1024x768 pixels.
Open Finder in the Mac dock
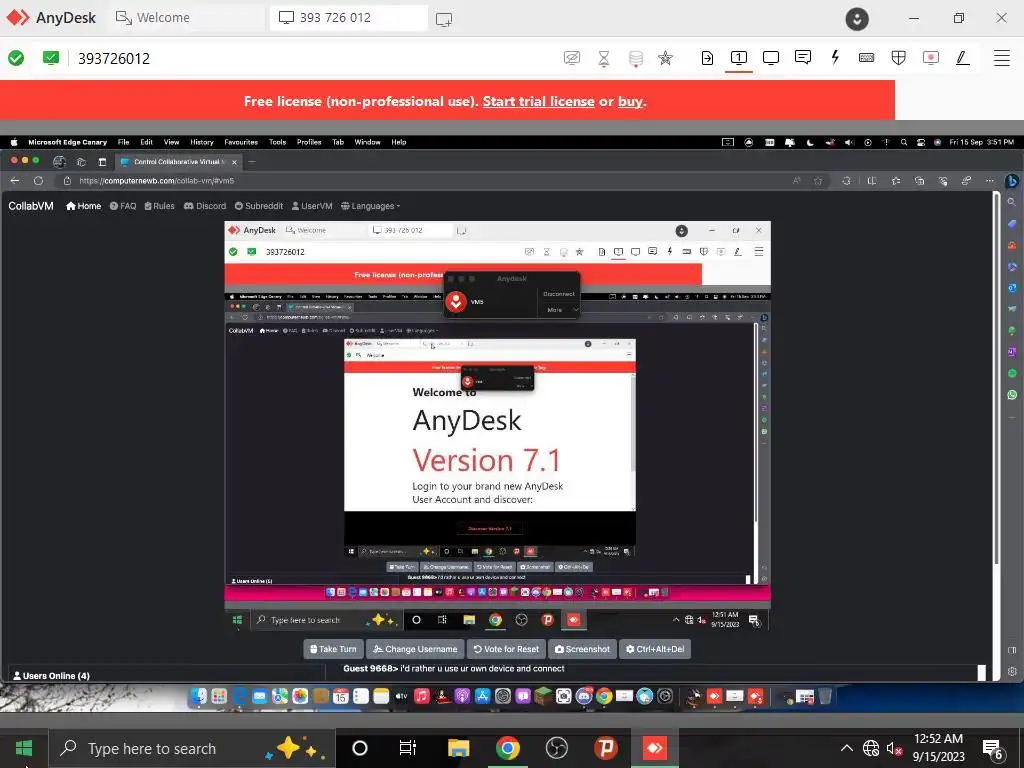[x=199, y=697]
